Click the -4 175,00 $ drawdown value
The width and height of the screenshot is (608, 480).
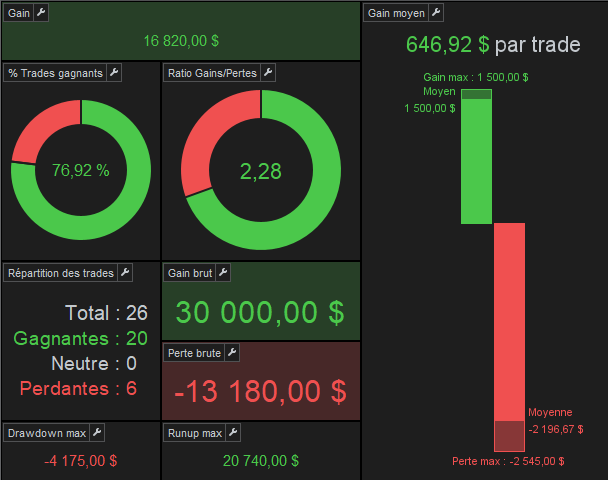(81, 461)
